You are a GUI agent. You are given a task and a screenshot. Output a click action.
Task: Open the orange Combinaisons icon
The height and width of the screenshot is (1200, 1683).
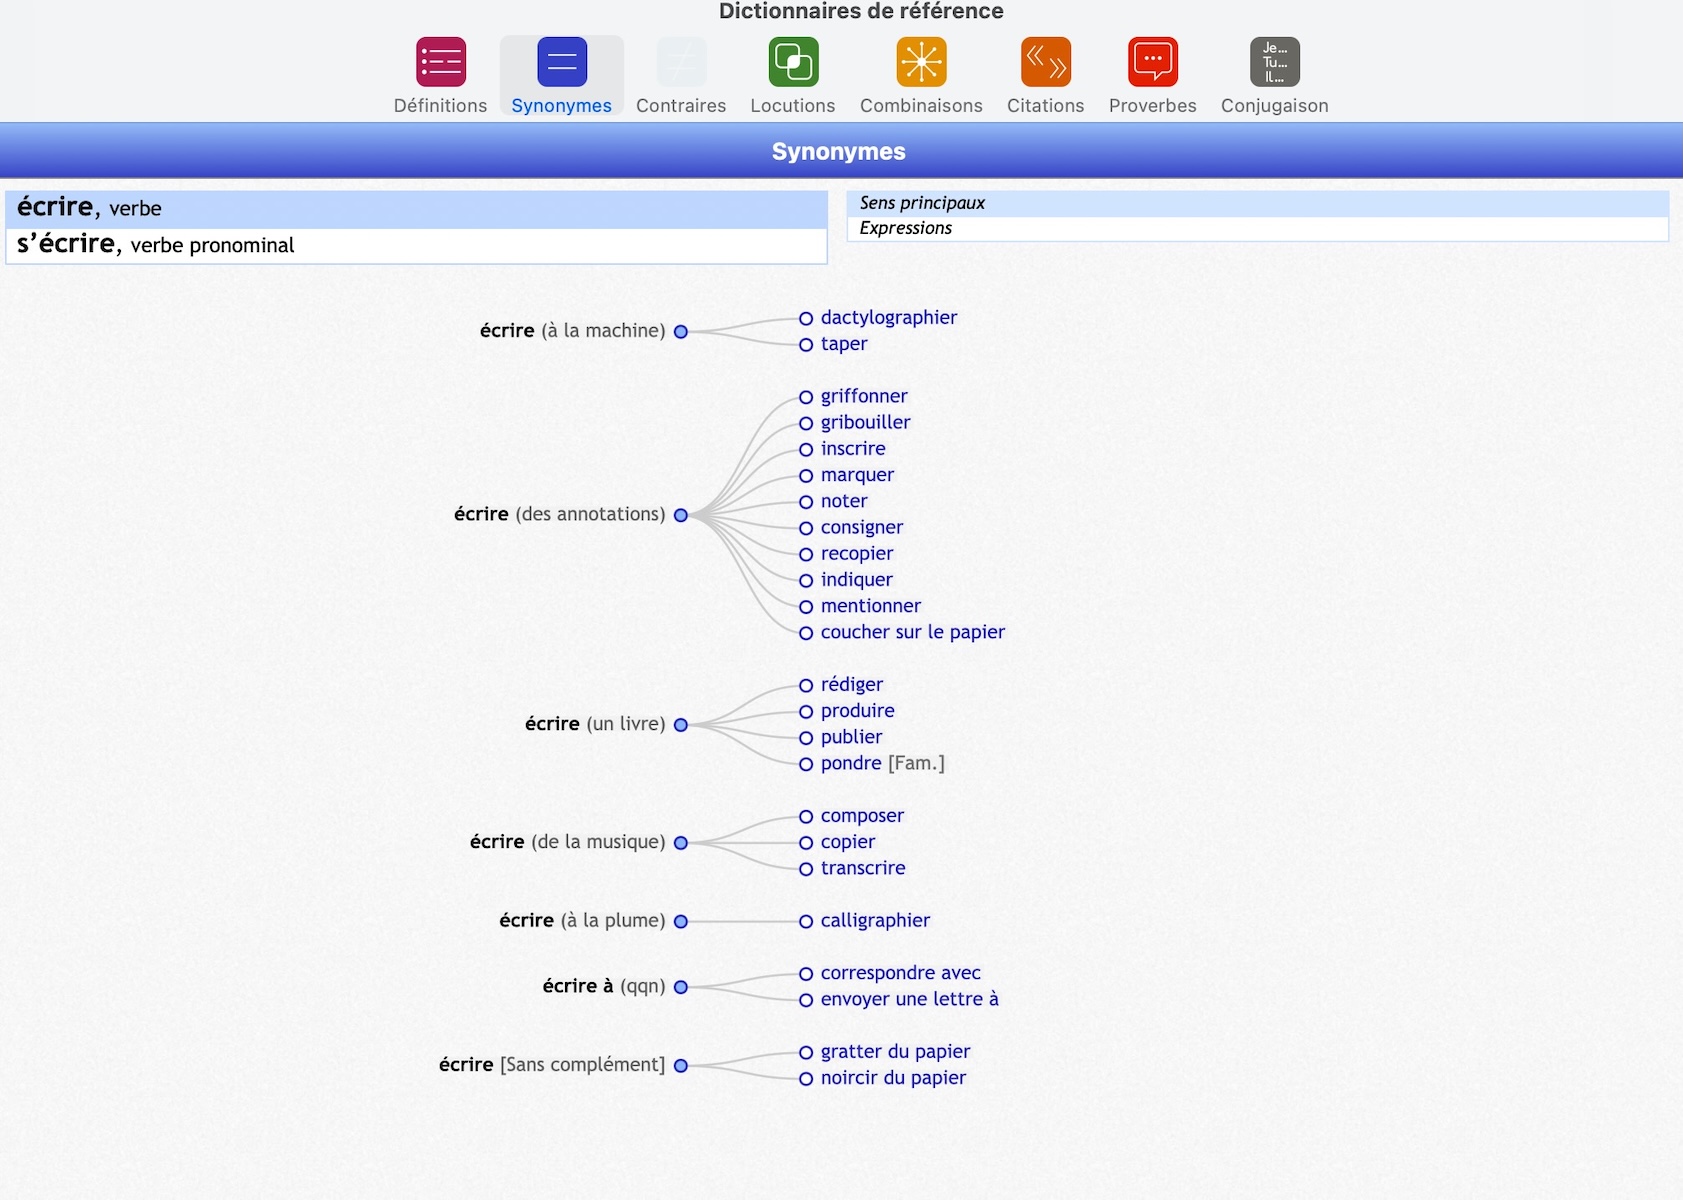(x=921, y=62)
